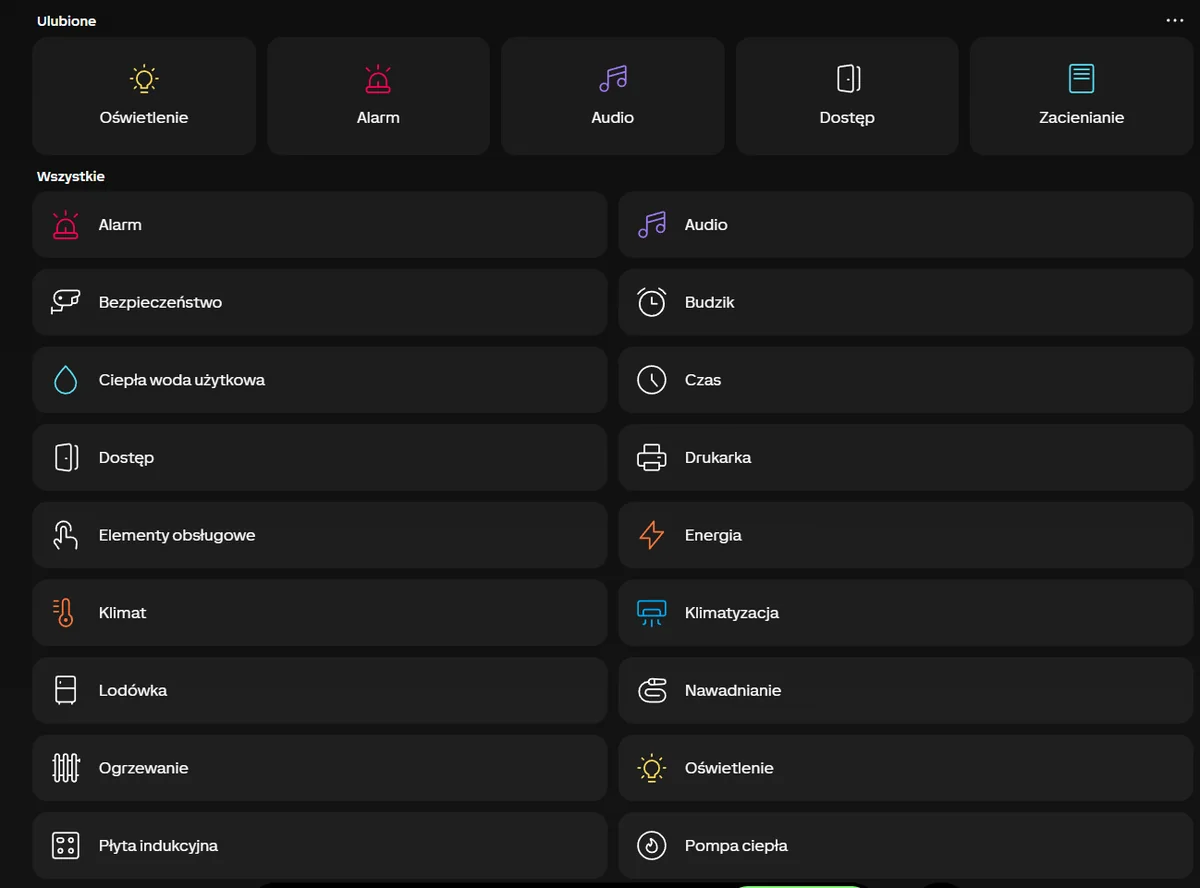Image resolution: width=1200 pixels, height=888 pixels.
Task: Click the Płyta indukcyjna cooktop icon
Action: (x=66, y=846)
